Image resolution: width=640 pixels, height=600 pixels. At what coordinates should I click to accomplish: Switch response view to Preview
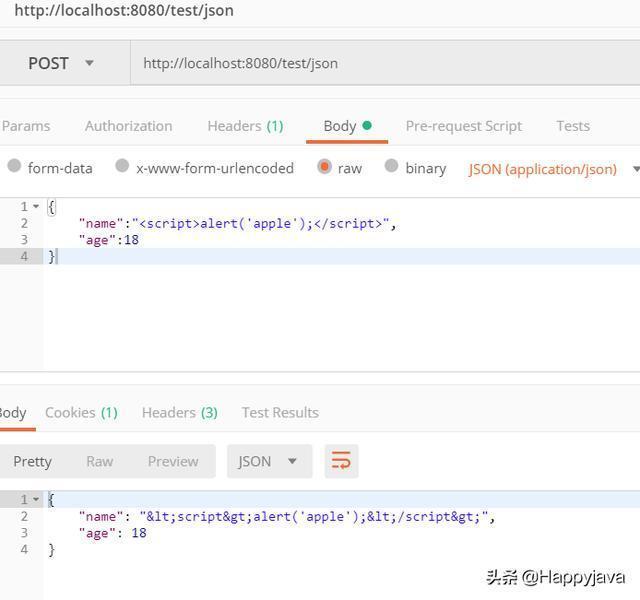(173, 462)
